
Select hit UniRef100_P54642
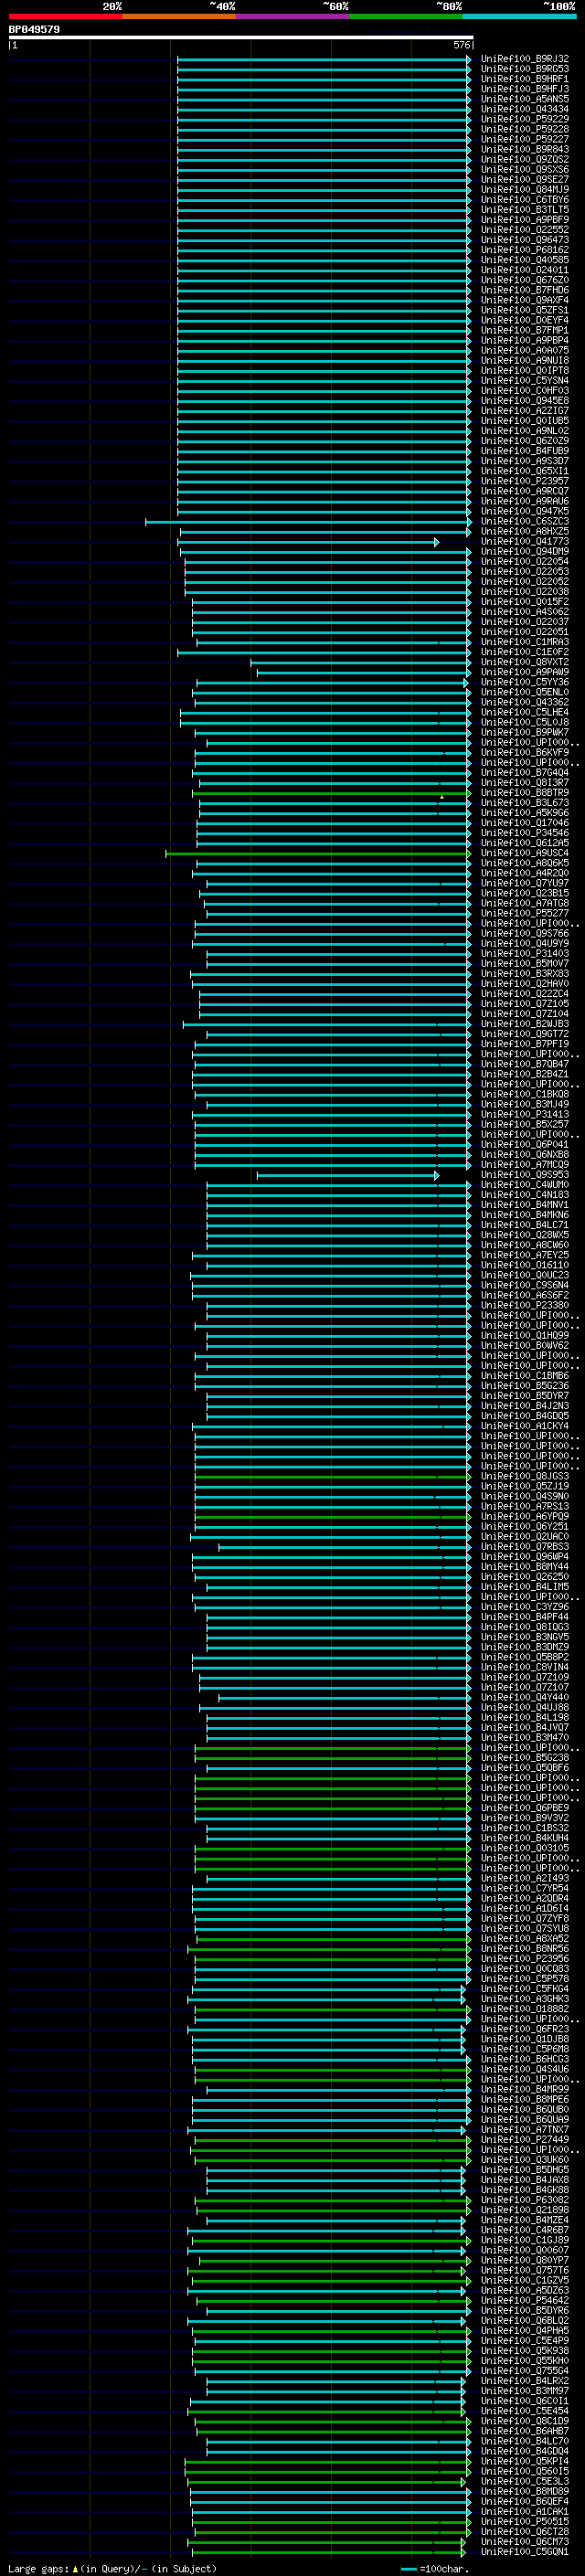point(525,2300)
